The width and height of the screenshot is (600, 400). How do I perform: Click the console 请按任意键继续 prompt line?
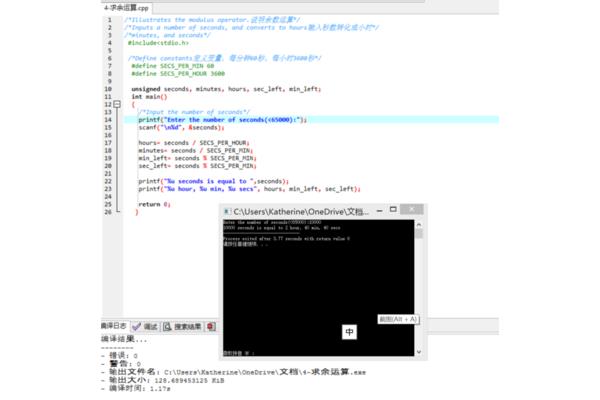[246, 244]
